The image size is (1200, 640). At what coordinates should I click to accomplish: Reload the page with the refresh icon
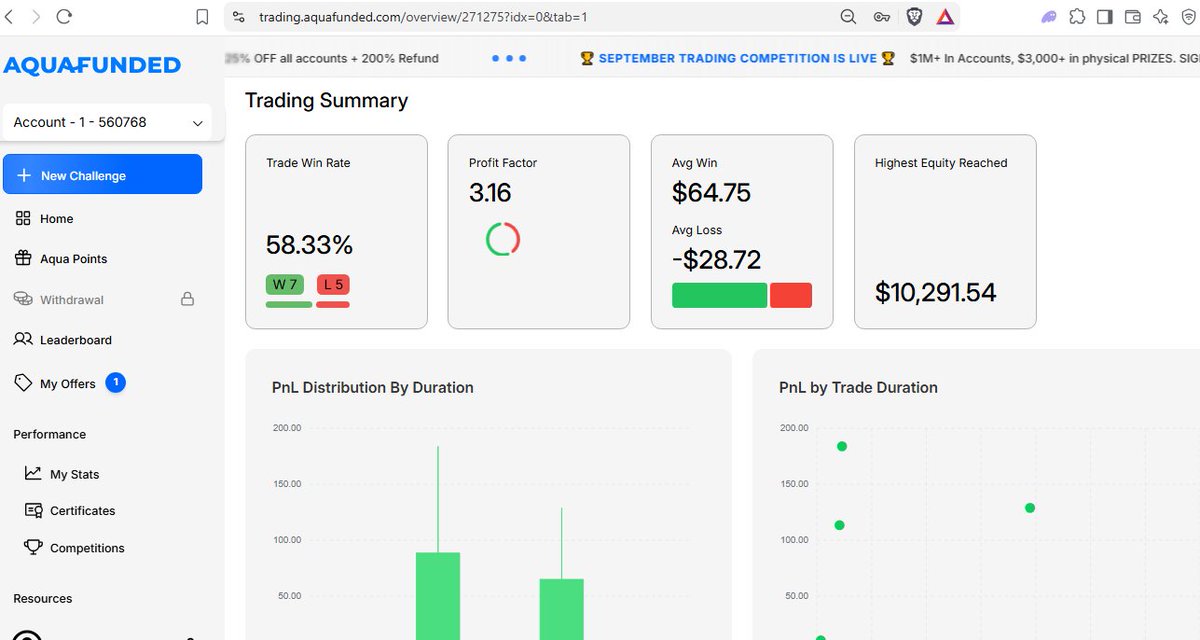click(64, 17)
